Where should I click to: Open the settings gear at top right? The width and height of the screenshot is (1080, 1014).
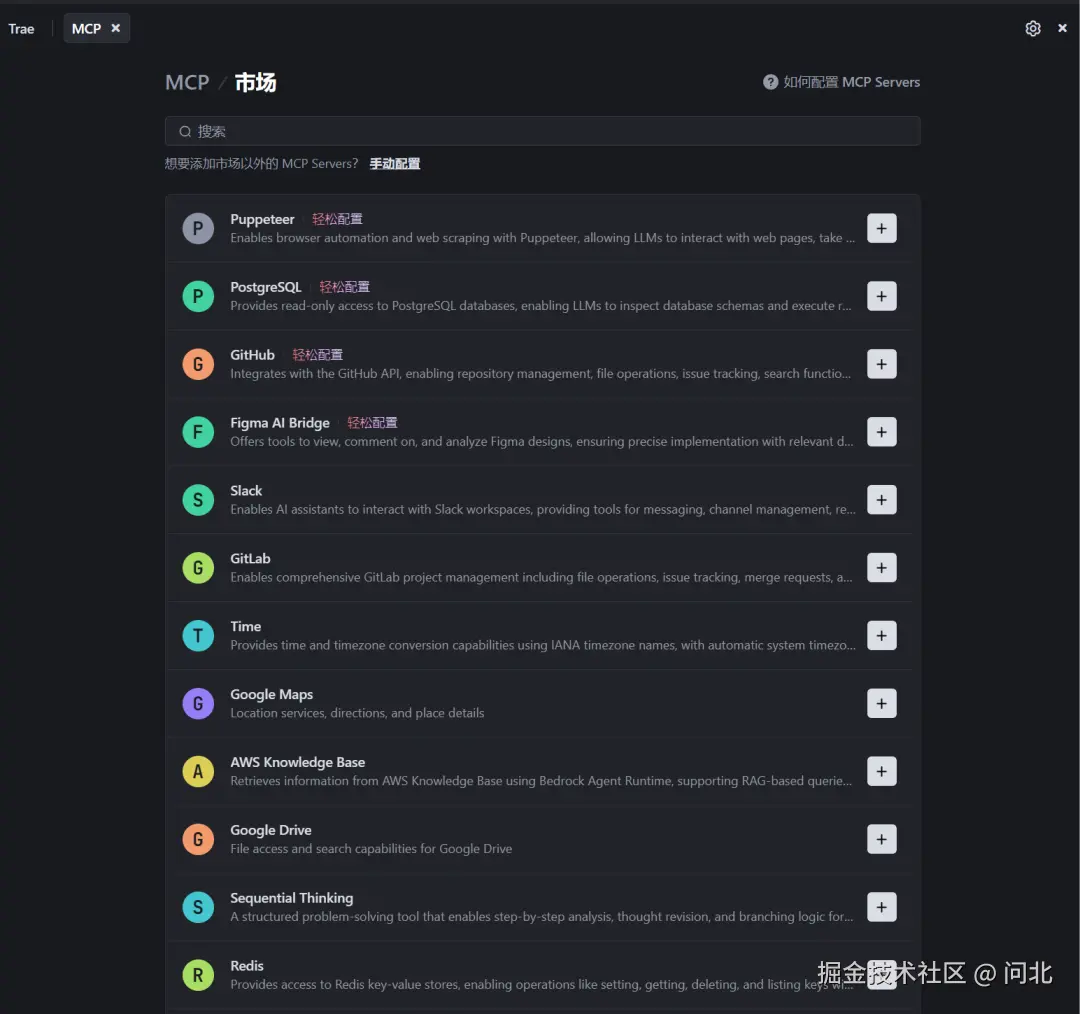click(x=1033, y=28)
